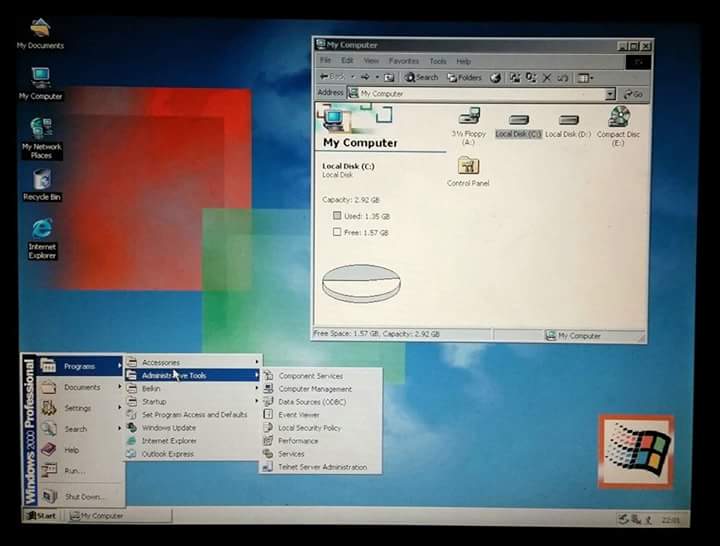This screenshot has width=720, height=546.
Task: Open the 3½ Floppy (A:) drive icon
Action: coord(468,119)
